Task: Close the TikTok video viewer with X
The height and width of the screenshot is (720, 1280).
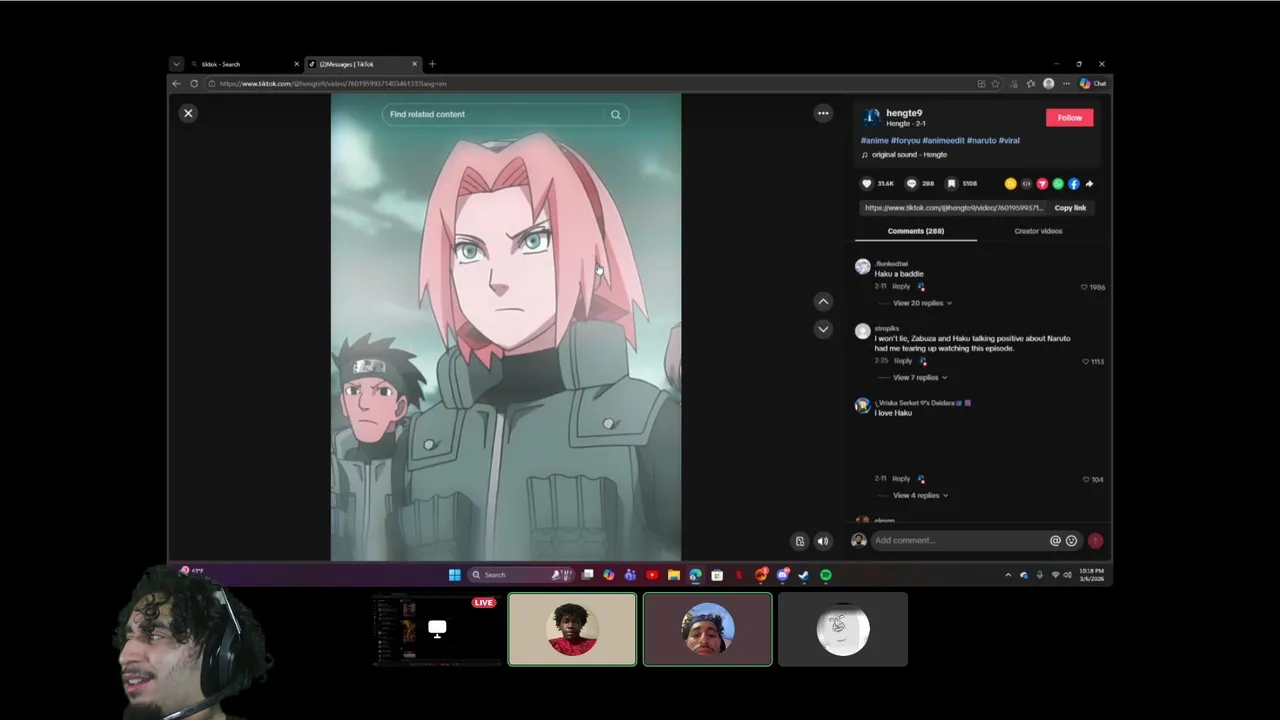Action: pyautogui.click(x=188, y=113)
